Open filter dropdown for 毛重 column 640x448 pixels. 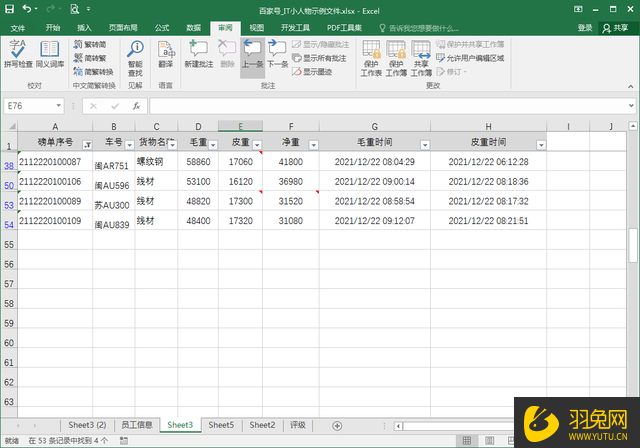213,145
